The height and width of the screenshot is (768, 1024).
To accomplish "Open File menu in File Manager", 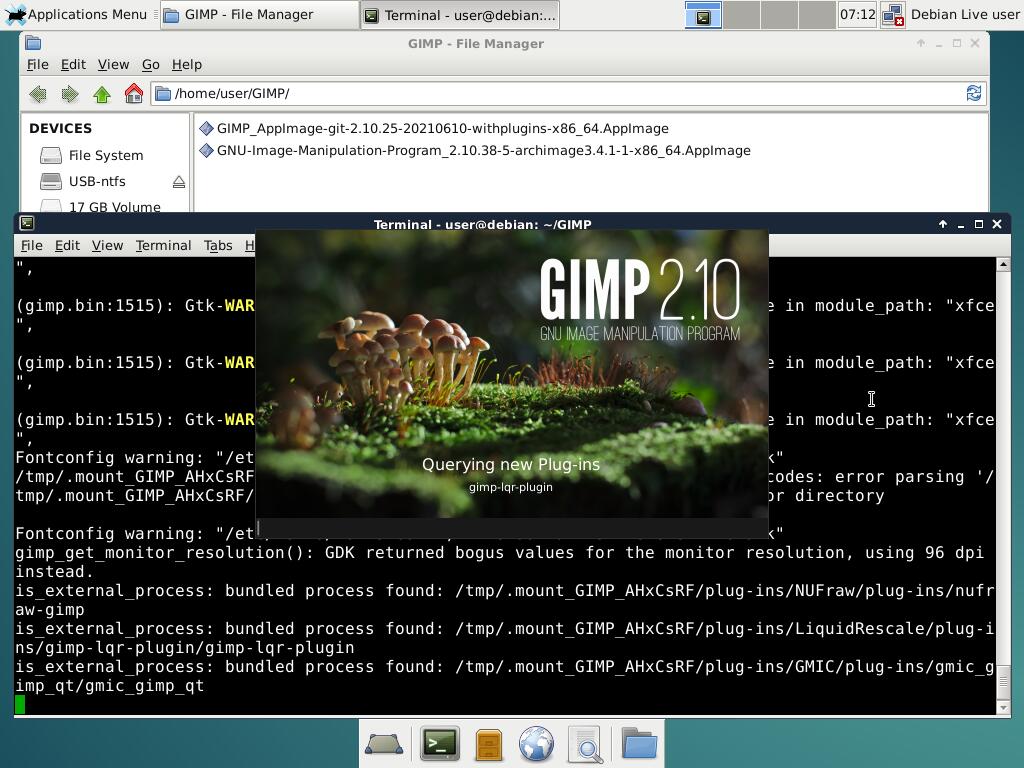I will tap(37, 65).
